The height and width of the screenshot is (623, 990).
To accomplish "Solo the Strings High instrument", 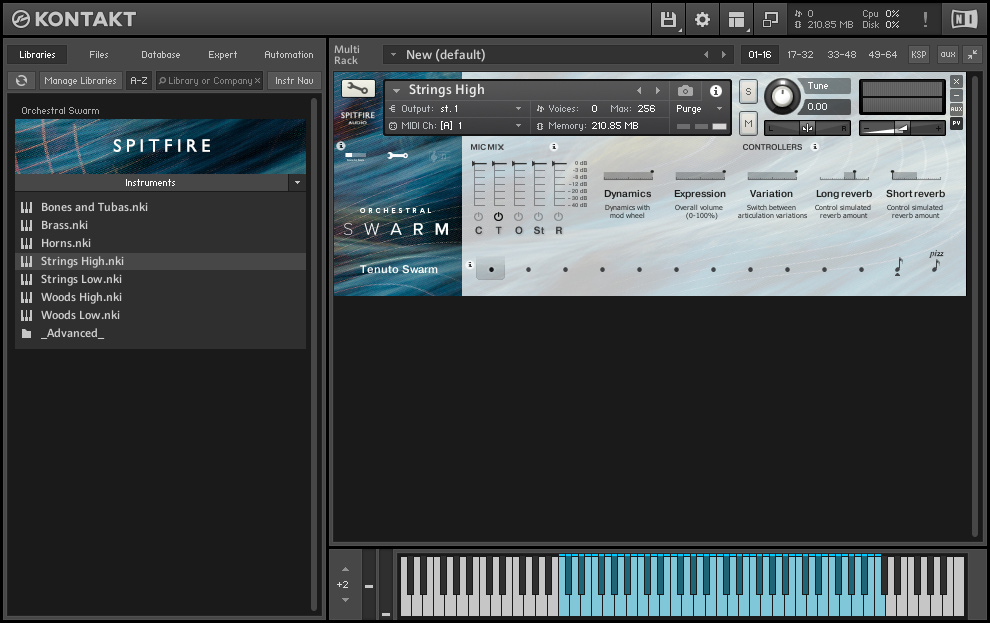I will point(748,92).
